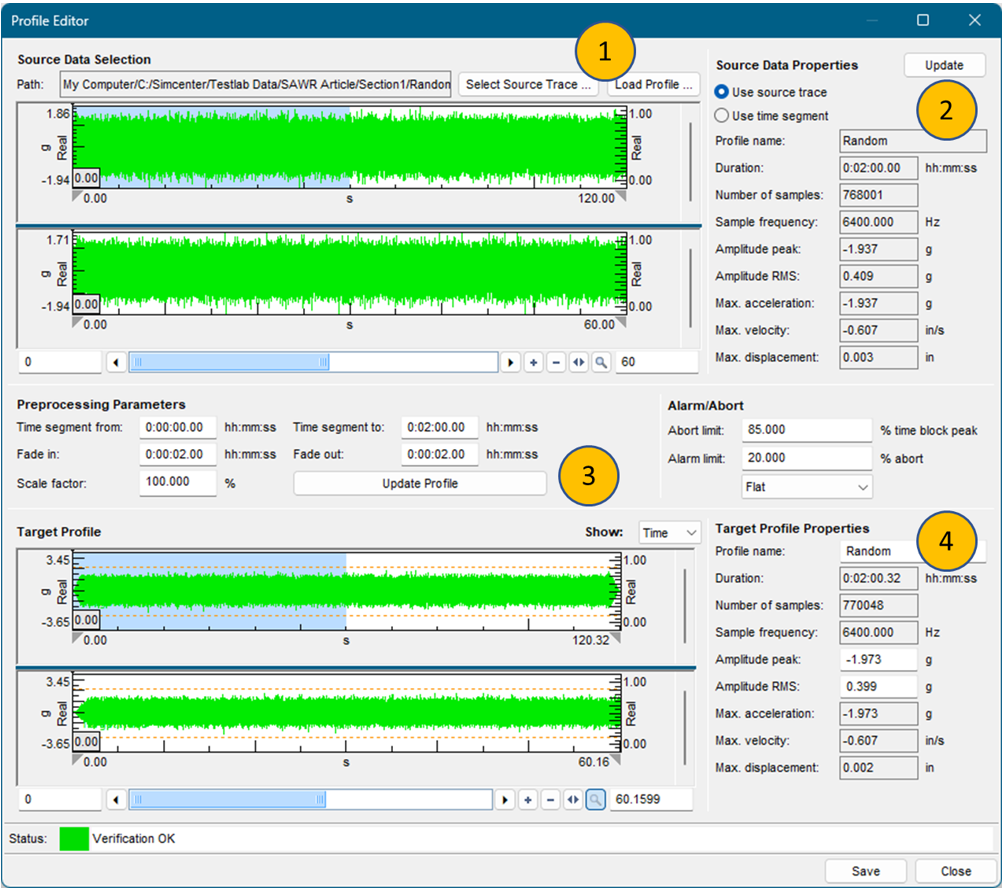Screen dimensions: 1002x888
Task: Click the Abort limit input field
Action: 806,430
